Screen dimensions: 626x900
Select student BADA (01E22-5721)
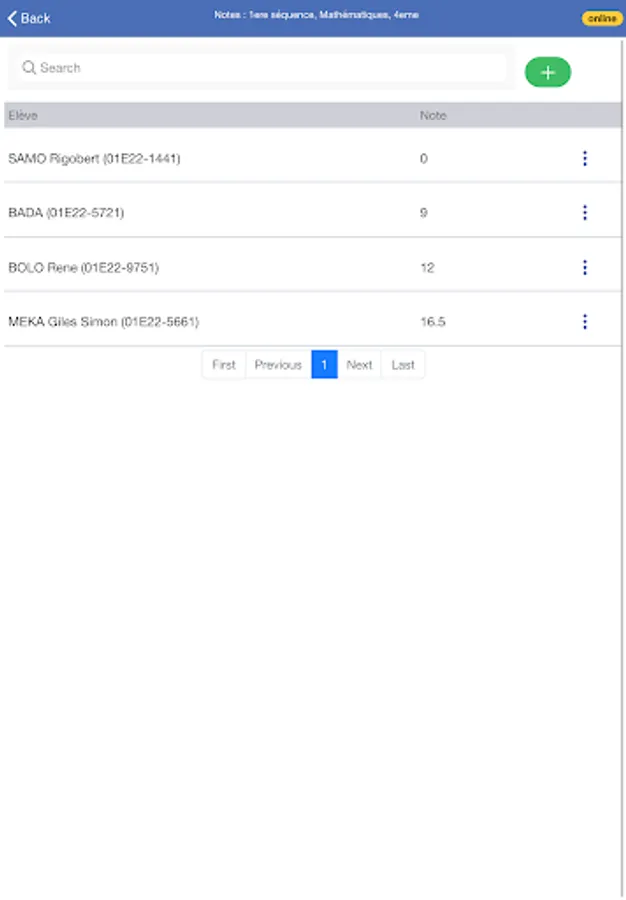click(66, 213)
